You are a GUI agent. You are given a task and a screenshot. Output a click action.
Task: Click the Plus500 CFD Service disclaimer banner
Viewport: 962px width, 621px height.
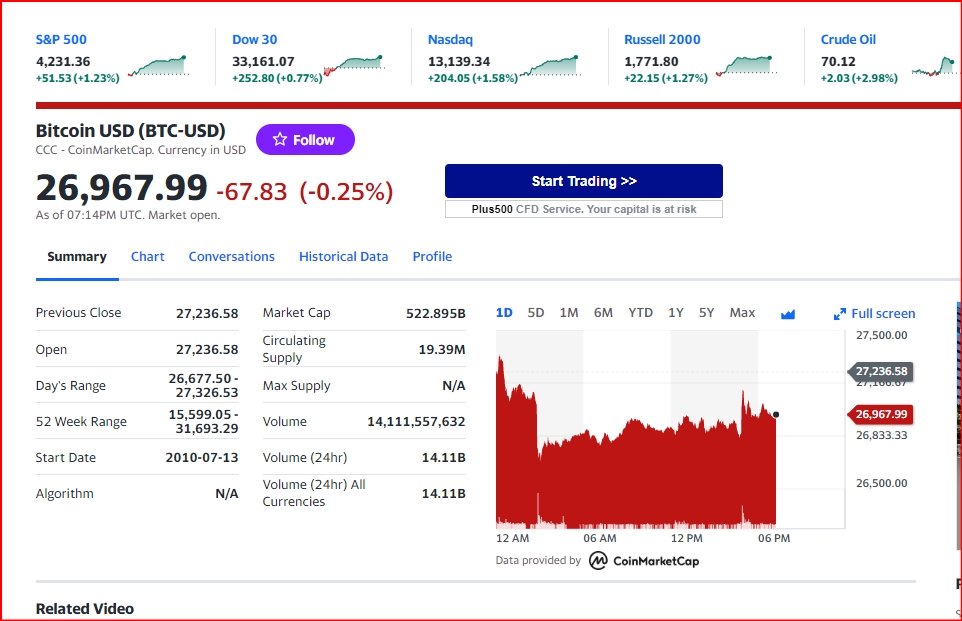point(583,209)
